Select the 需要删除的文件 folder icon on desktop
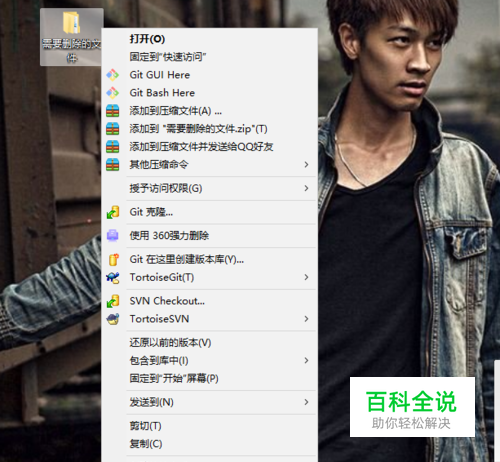The width and height of the screenshot is (500, 462). coord(72,23)
